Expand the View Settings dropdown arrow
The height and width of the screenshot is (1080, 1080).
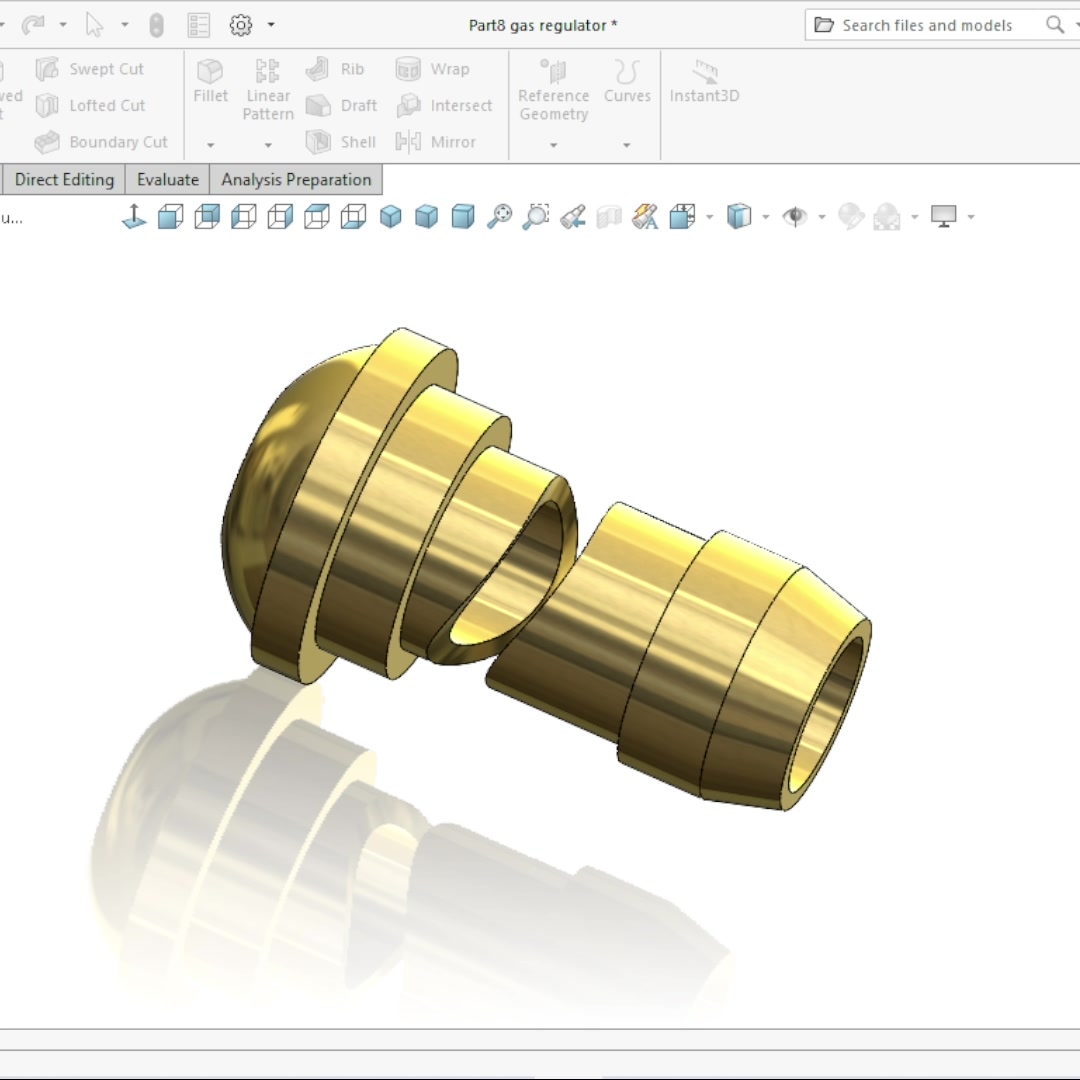(x=971, y=217)
